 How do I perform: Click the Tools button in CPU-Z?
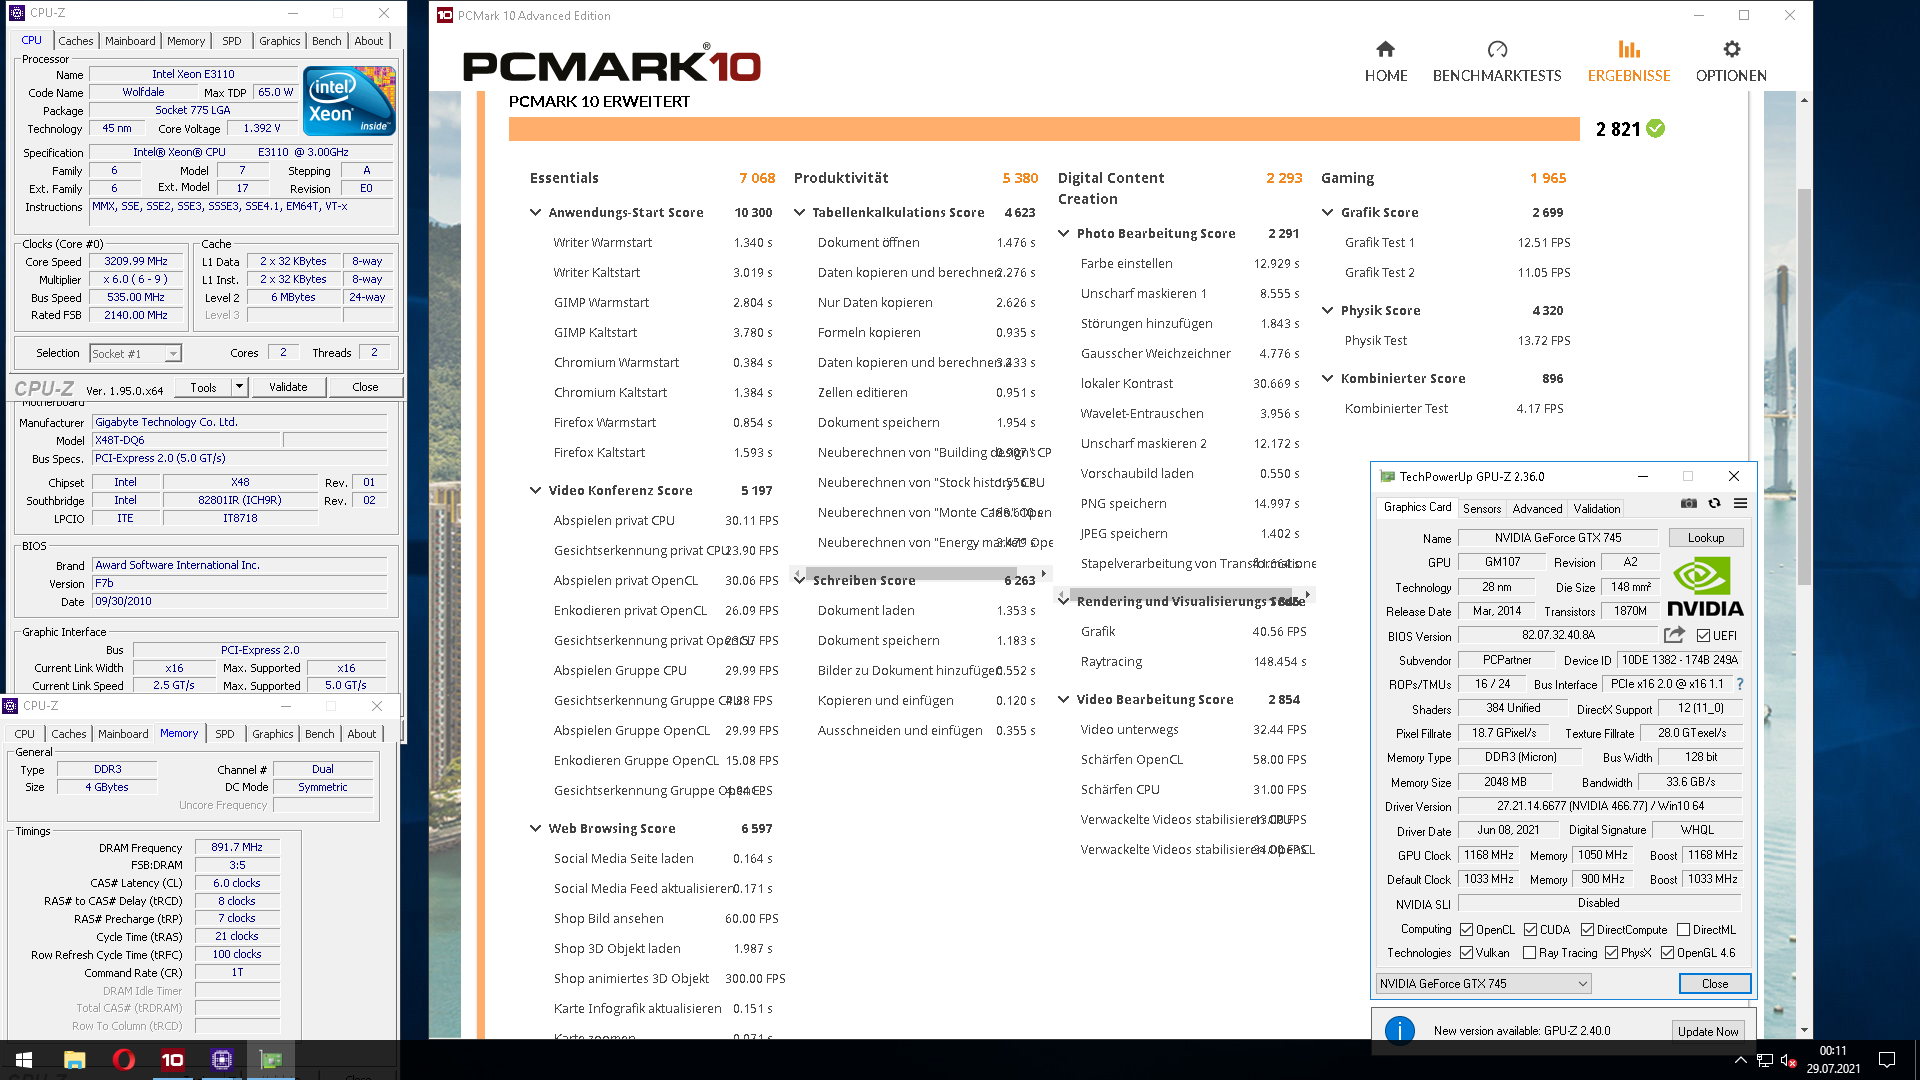click(x=203, y=387)
